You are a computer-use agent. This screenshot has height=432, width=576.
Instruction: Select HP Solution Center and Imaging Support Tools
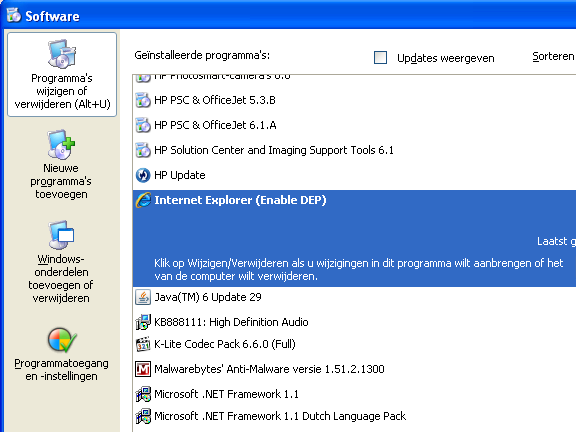[x=274, y=150]
